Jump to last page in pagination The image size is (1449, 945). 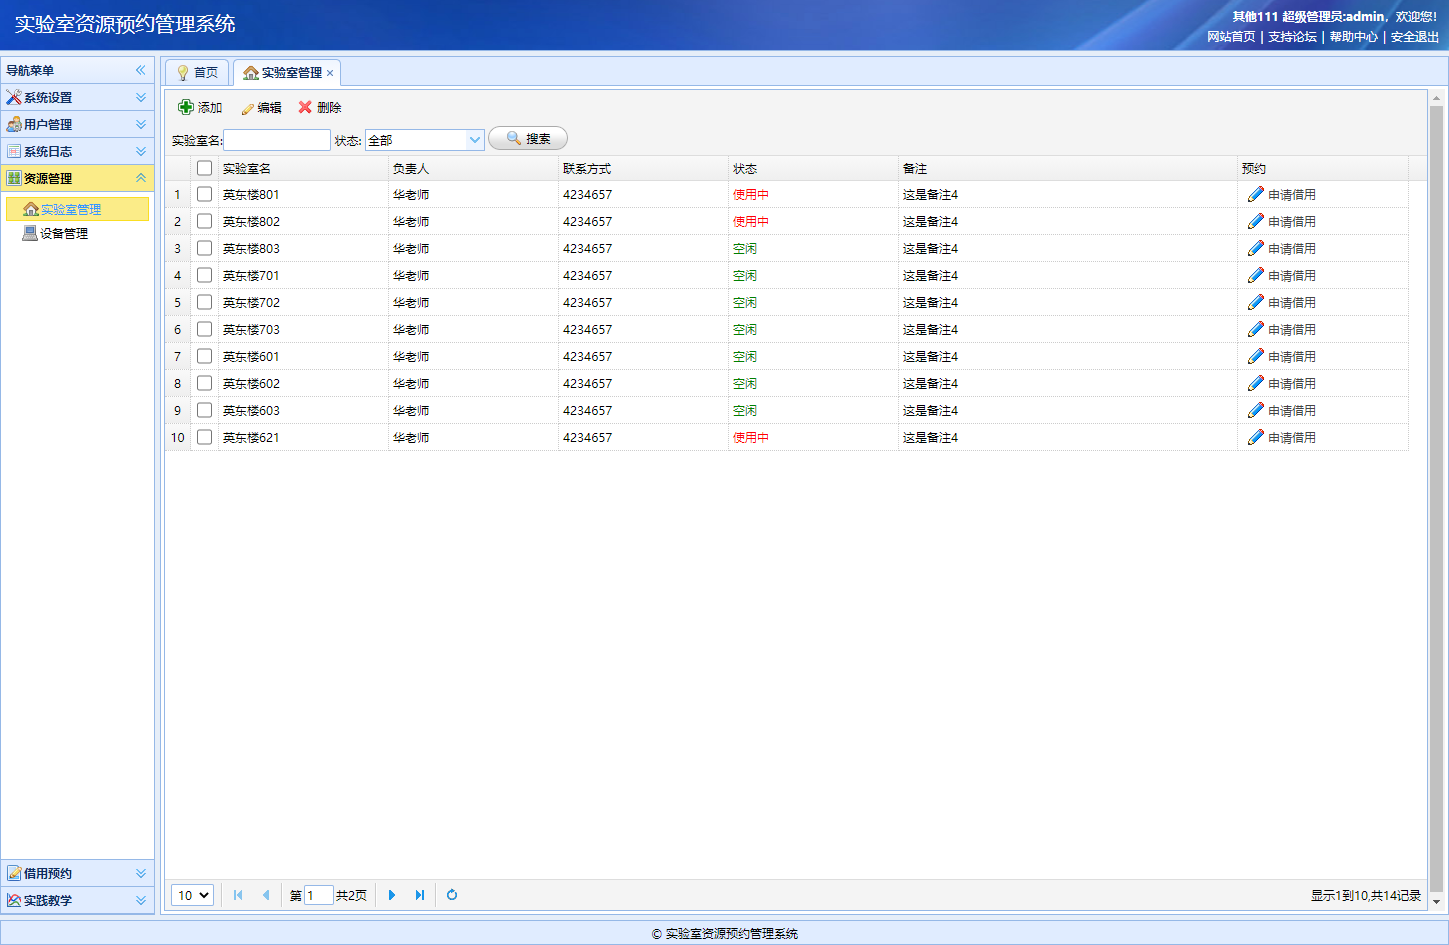click(x=420, y=895)
